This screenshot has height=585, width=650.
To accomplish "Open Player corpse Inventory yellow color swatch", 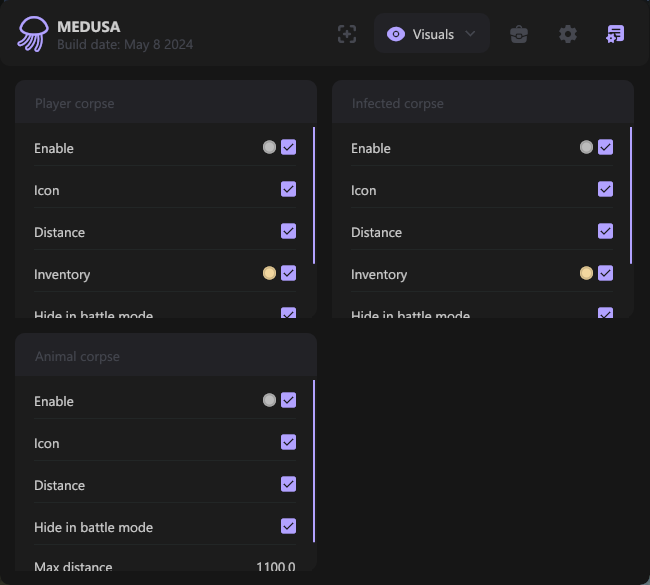I will (269, 273).
